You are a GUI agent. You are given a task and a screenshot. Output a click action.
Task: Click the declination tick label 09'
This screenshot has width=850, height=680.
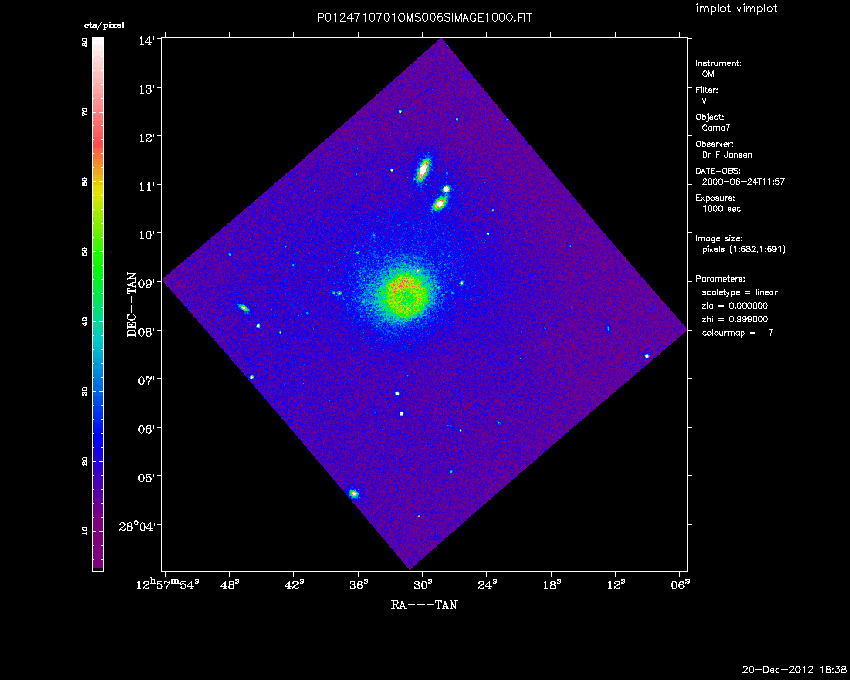pos(146,283)
